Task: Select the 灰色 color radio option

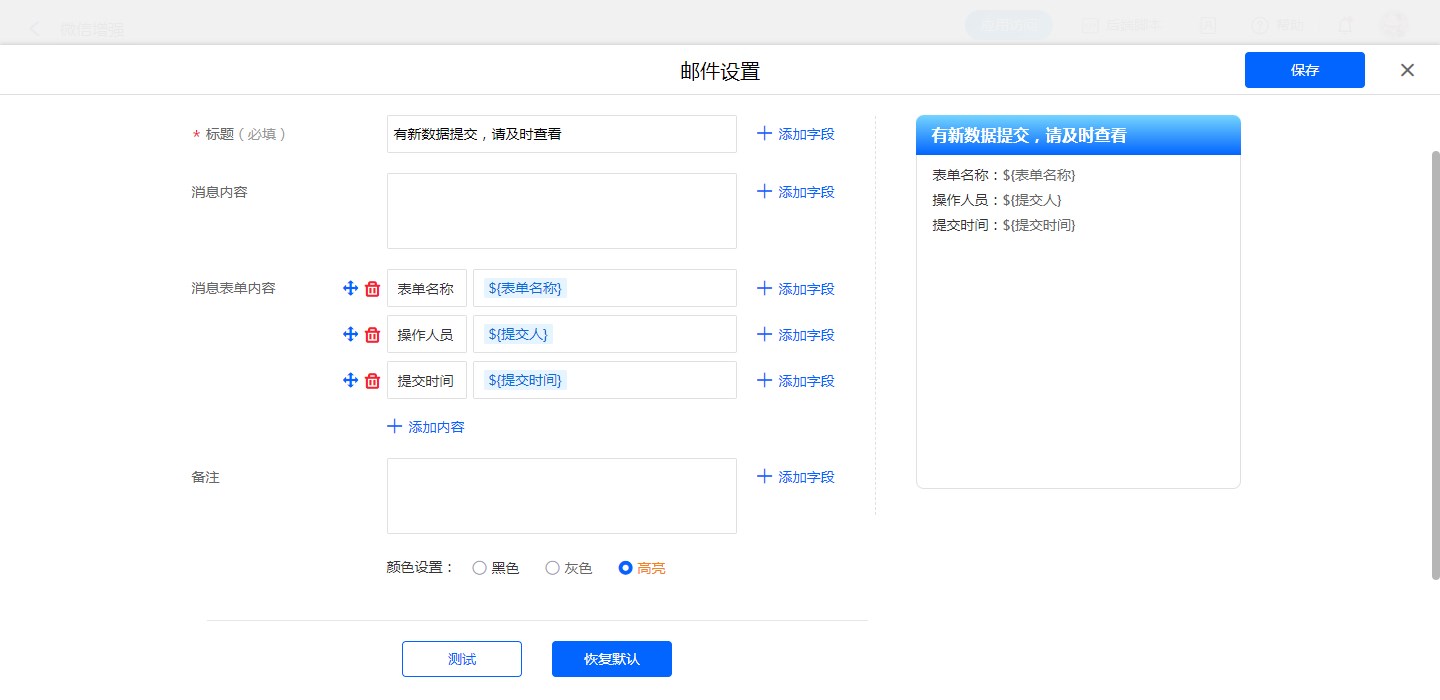Action: coord(552,568)
